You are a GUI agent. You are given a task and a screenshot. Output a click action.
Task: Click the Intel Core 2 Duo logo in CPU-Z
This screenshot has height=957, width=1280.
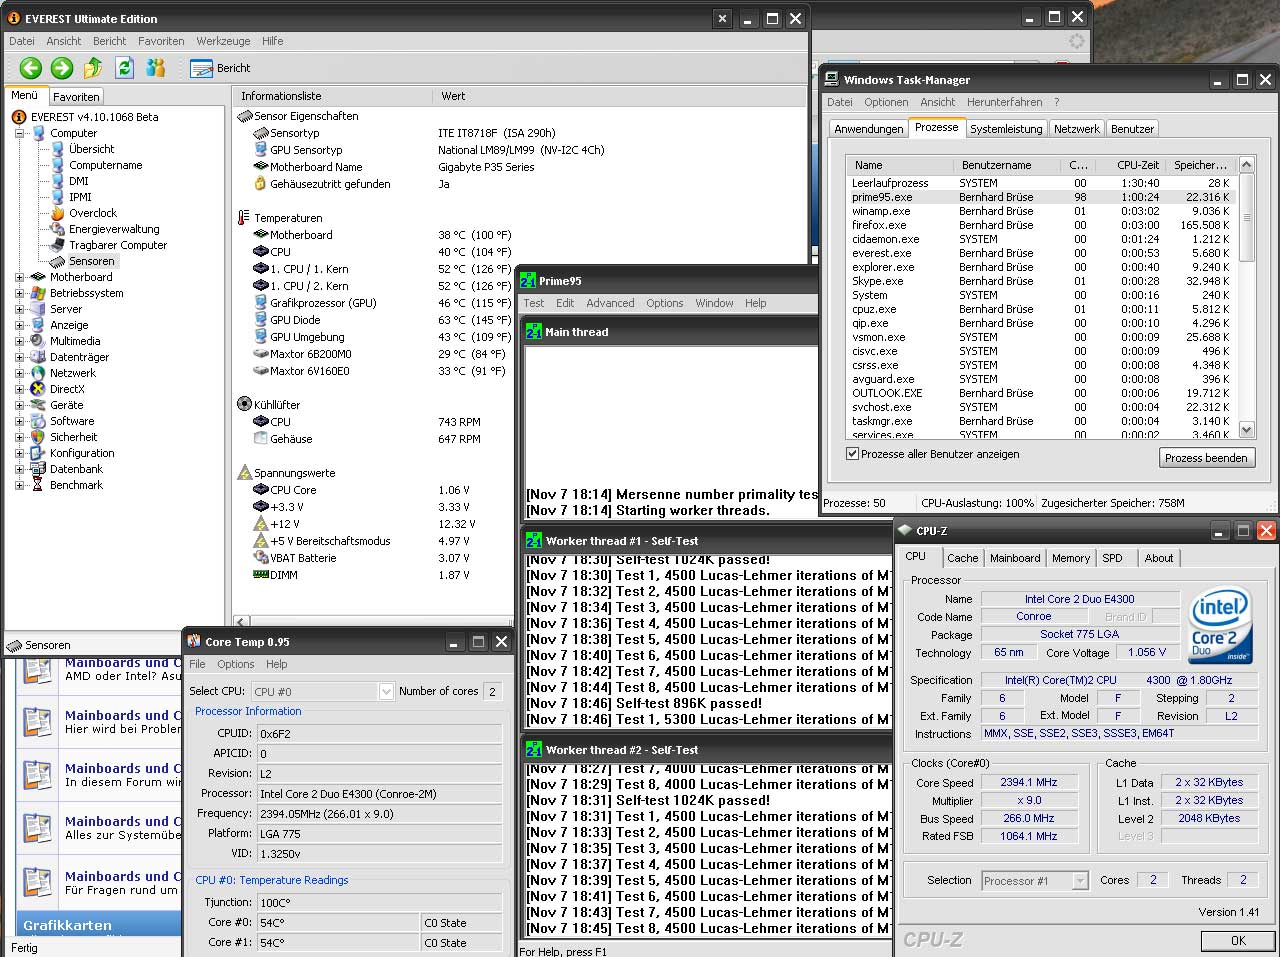pos(1221,626)
